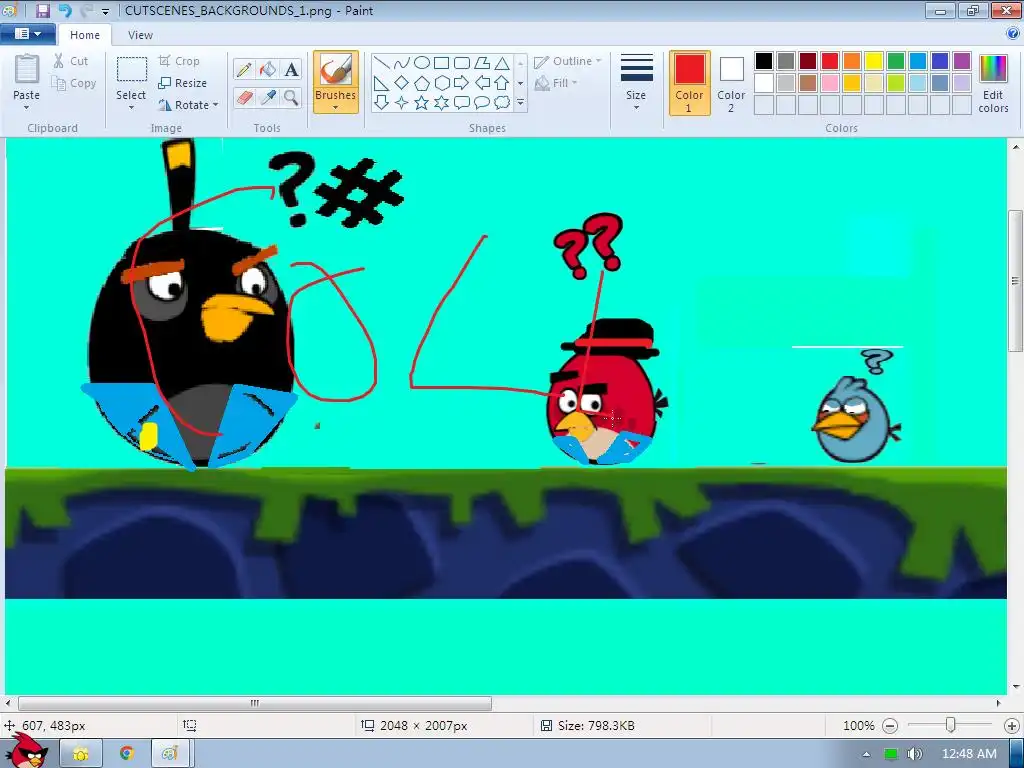The image size is (1024, 768).
Task: Choose the Rectangle shape
Action: [x=441, y=63]
